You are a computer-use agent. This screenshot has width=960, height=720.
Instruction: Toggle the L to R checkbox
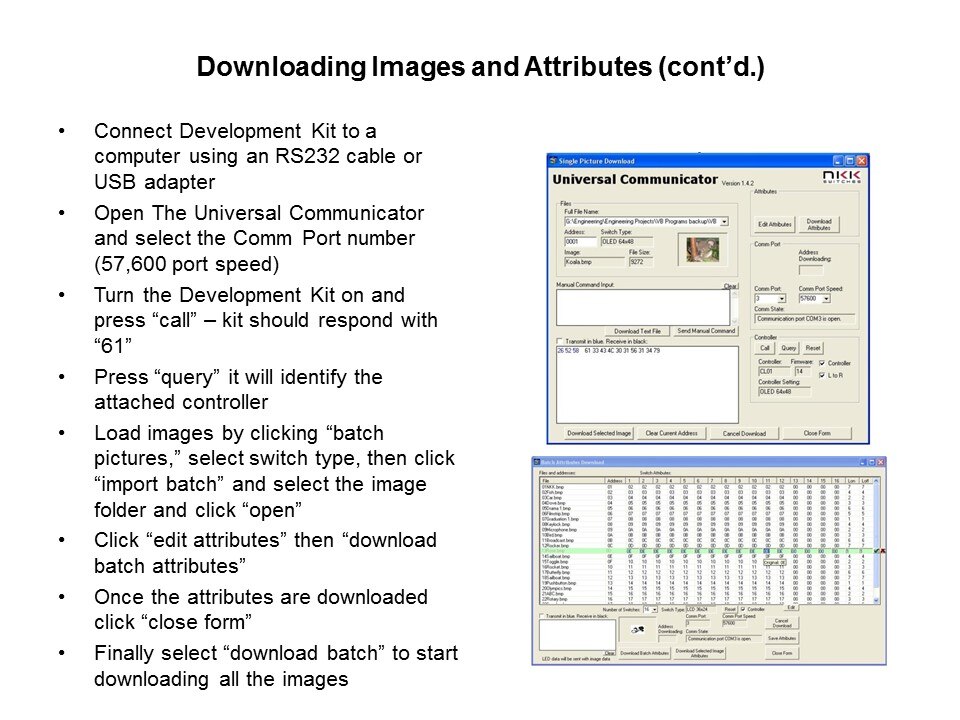823,373
